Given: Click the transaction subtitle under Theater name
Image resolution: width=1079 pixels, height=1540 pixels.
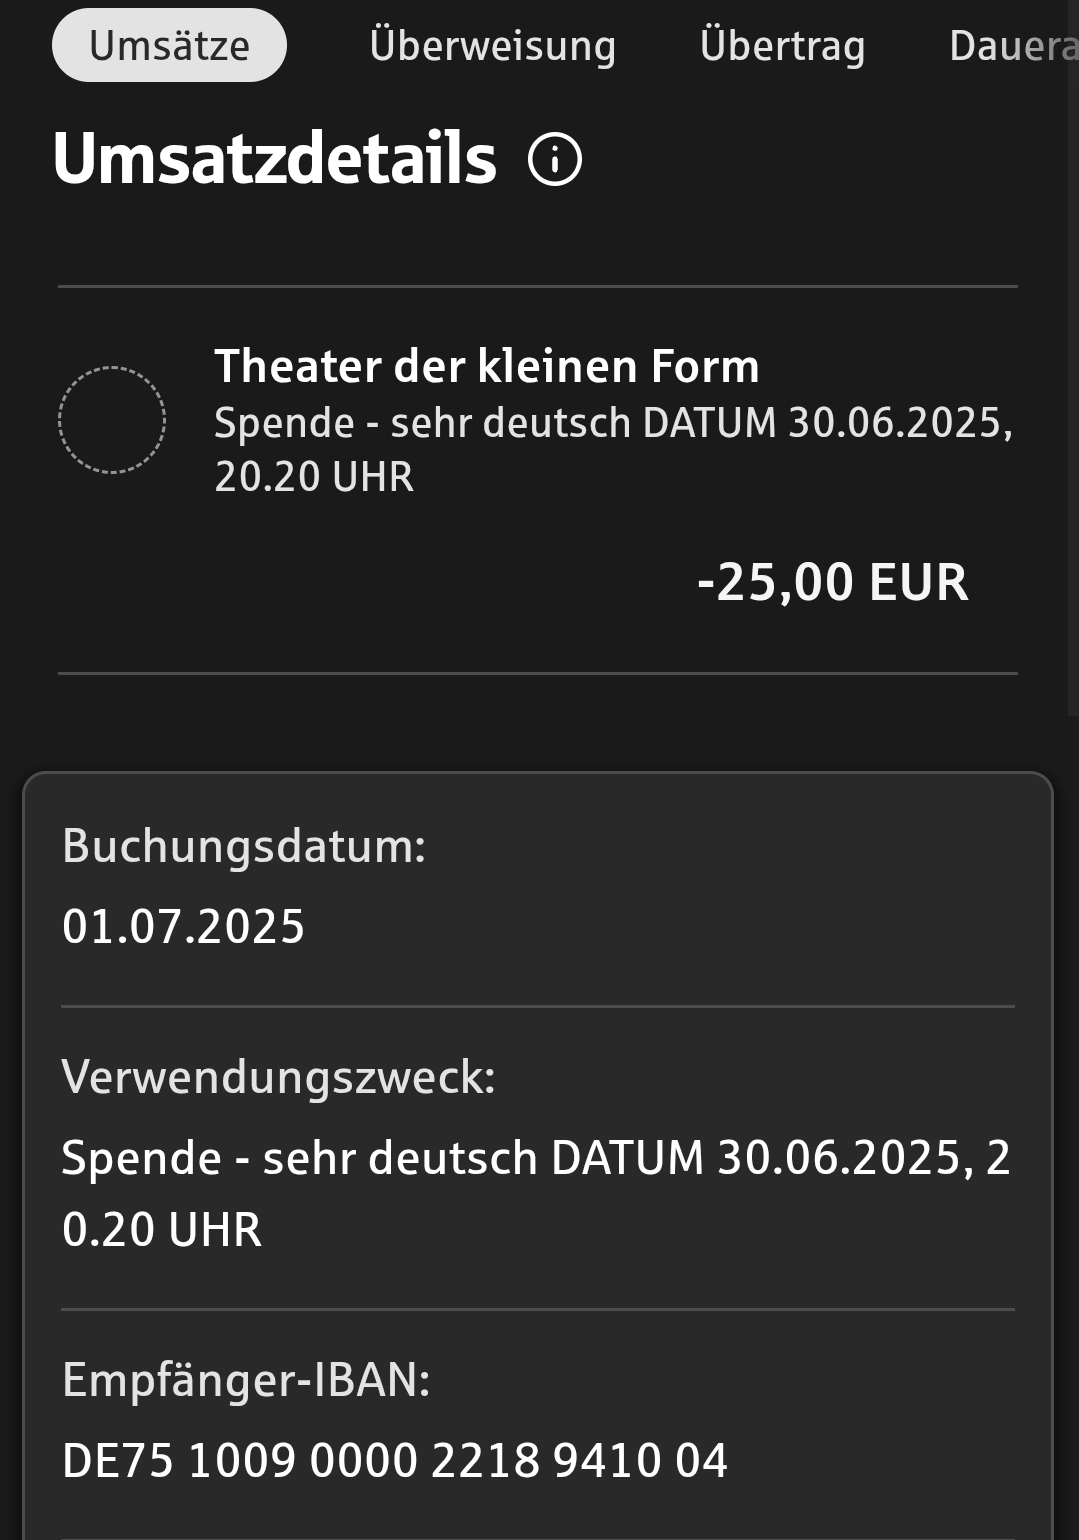Looking at the screenshot, I should pos(613,423).
